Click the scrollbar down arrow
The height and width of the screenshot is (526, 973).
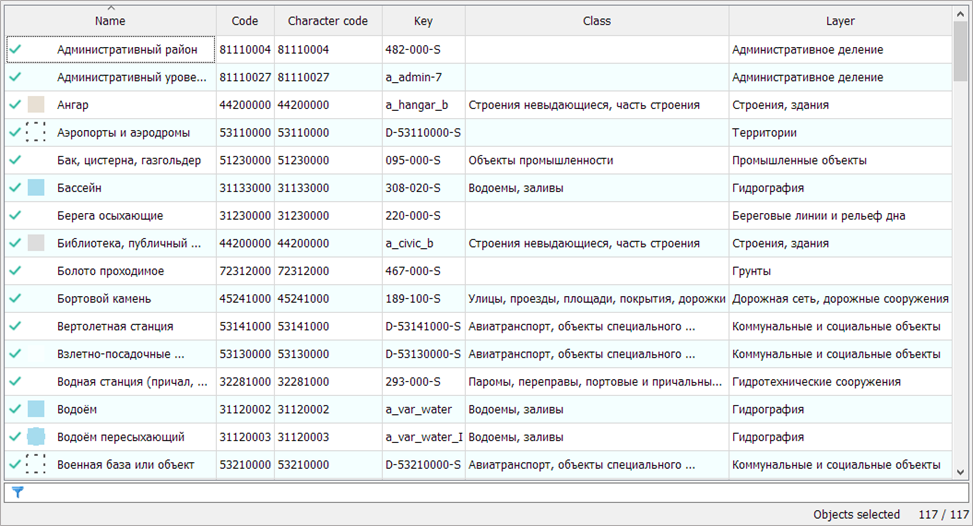(x=960, y=471)
